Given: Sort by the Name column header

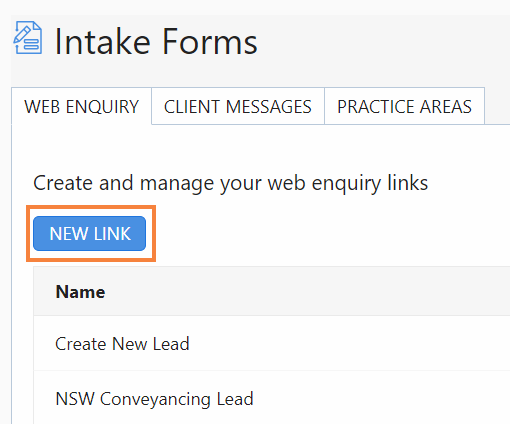Looking at the screenshot, I should 80,292.
